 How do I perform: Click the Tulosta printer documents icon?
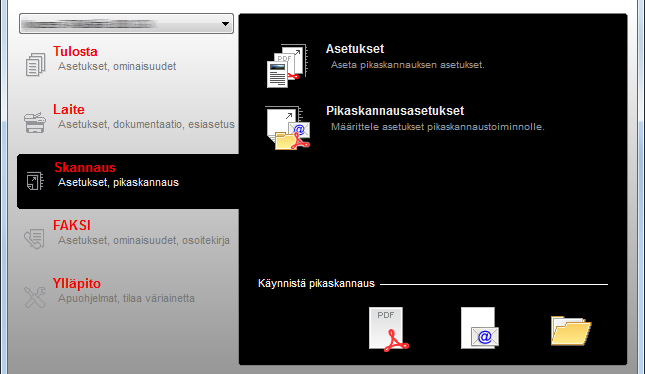point(35,65)
